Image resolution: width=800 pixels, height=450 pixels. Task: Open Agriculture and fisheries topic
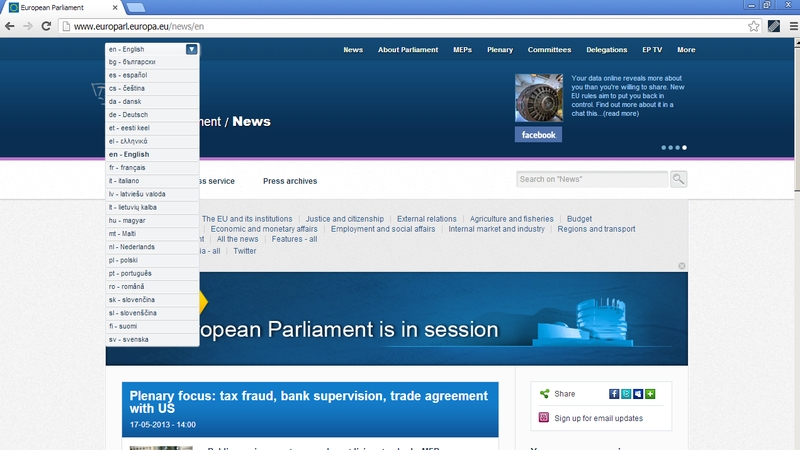coord(511,219)
